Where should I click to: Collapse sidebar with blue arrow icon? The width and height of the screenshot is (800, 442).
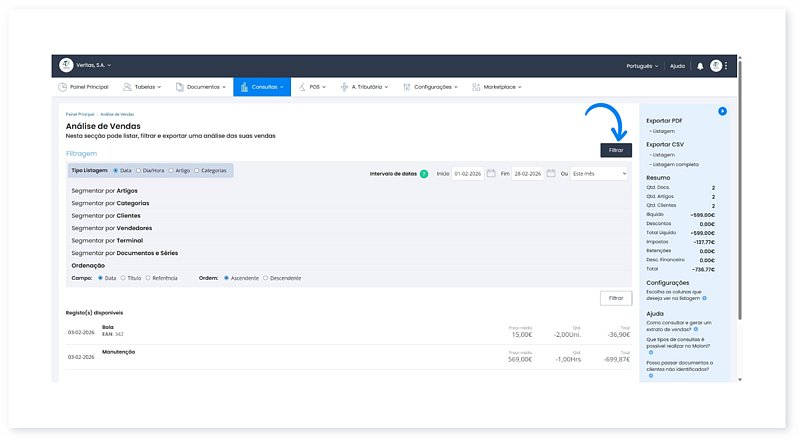[722, 111]
